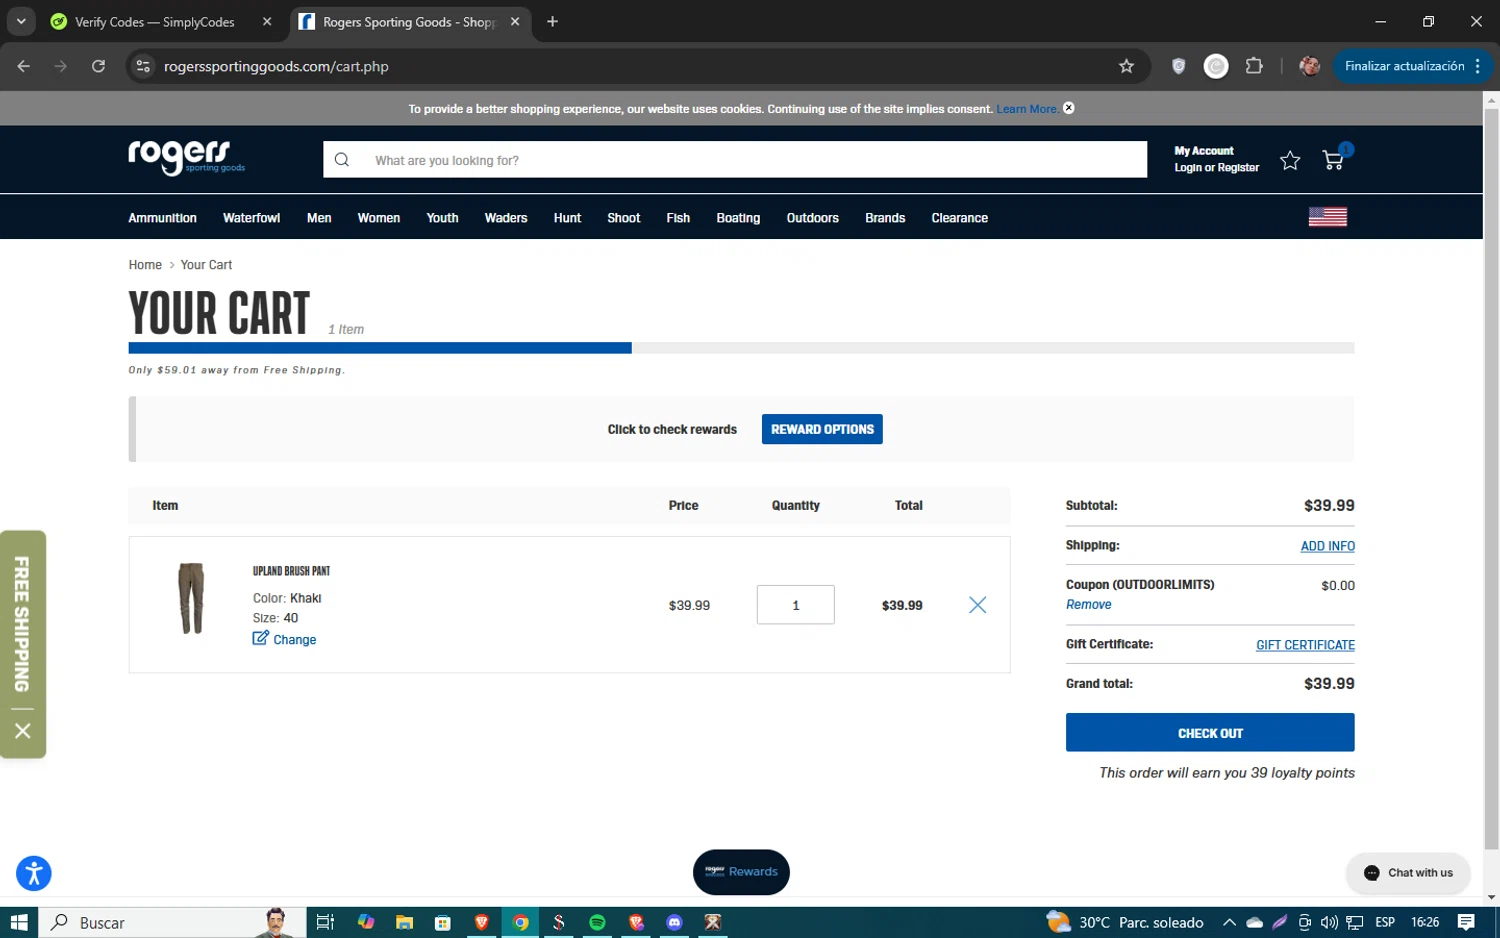Open the Brands menu
This screenshot has height=938, width=1500.
tap(885, 218)
